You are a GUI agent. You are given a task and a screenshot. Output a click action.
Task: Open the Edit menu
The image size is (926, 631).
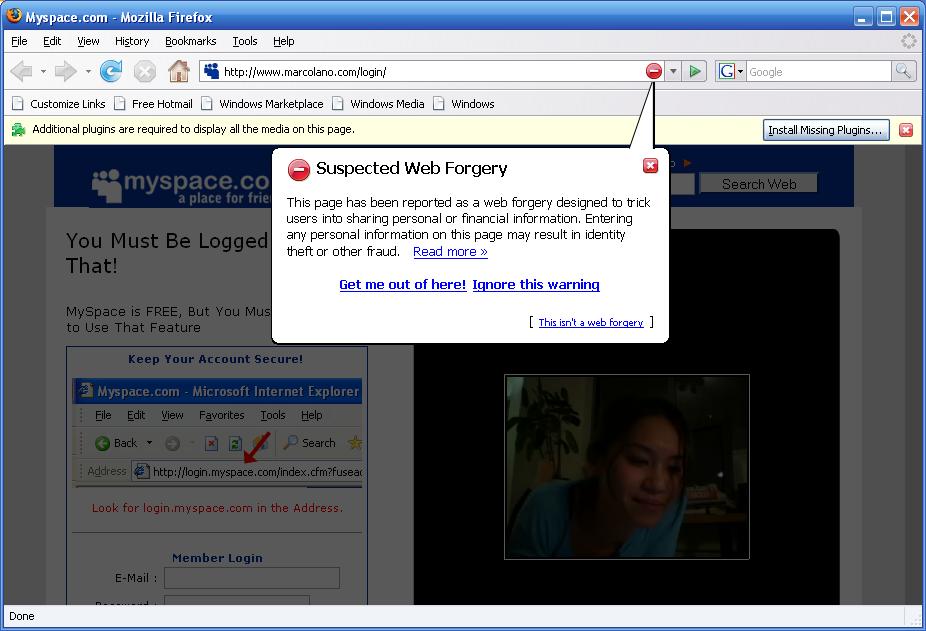pos(52,41)
